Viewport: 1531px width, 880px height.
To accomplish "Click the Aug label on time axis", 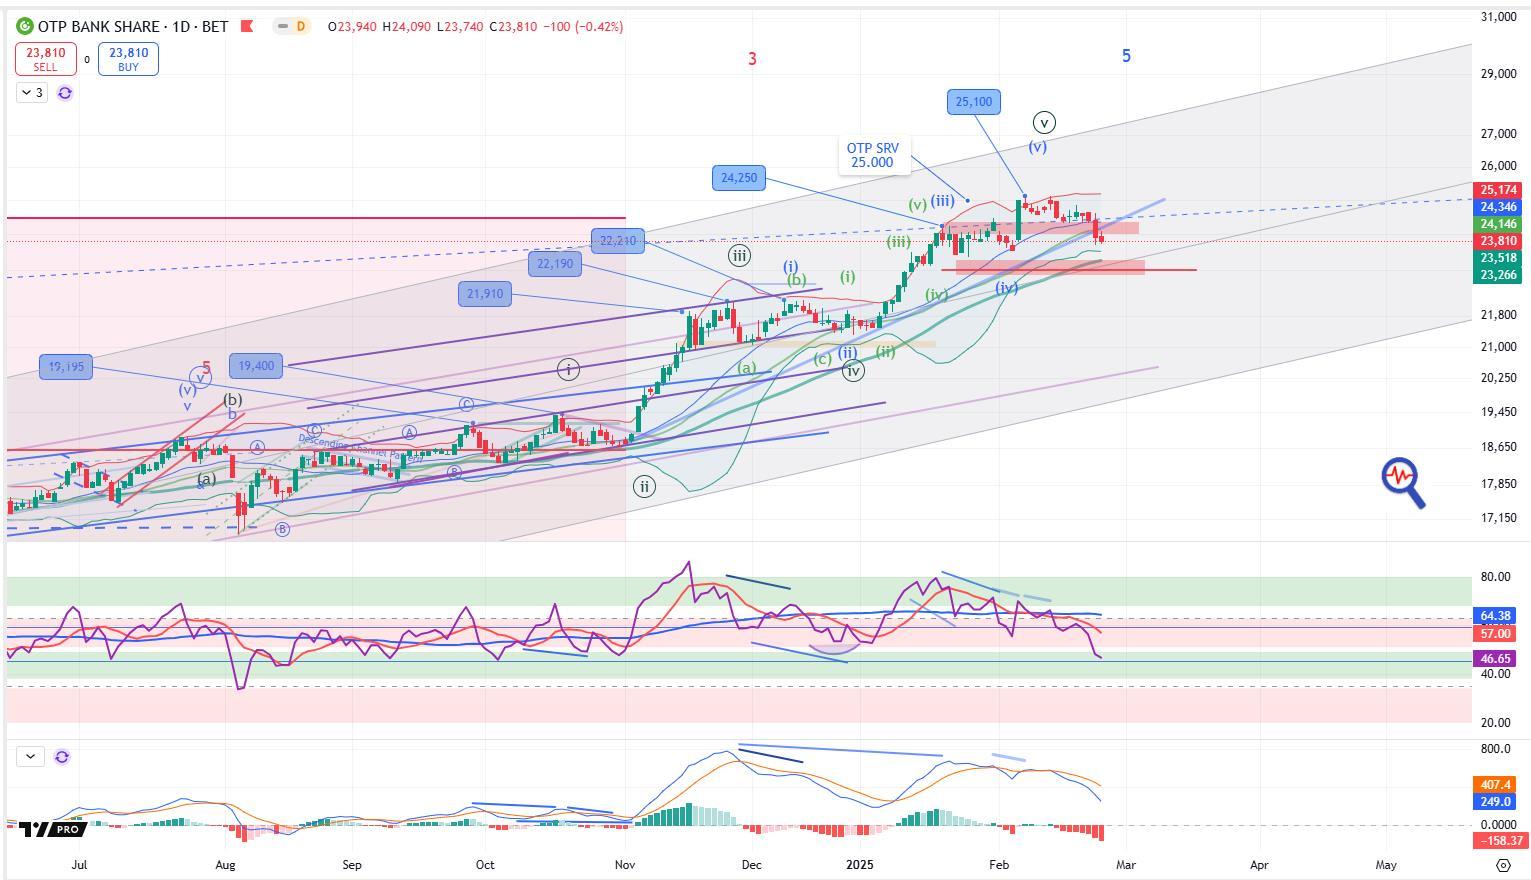I will click(226, 865).
